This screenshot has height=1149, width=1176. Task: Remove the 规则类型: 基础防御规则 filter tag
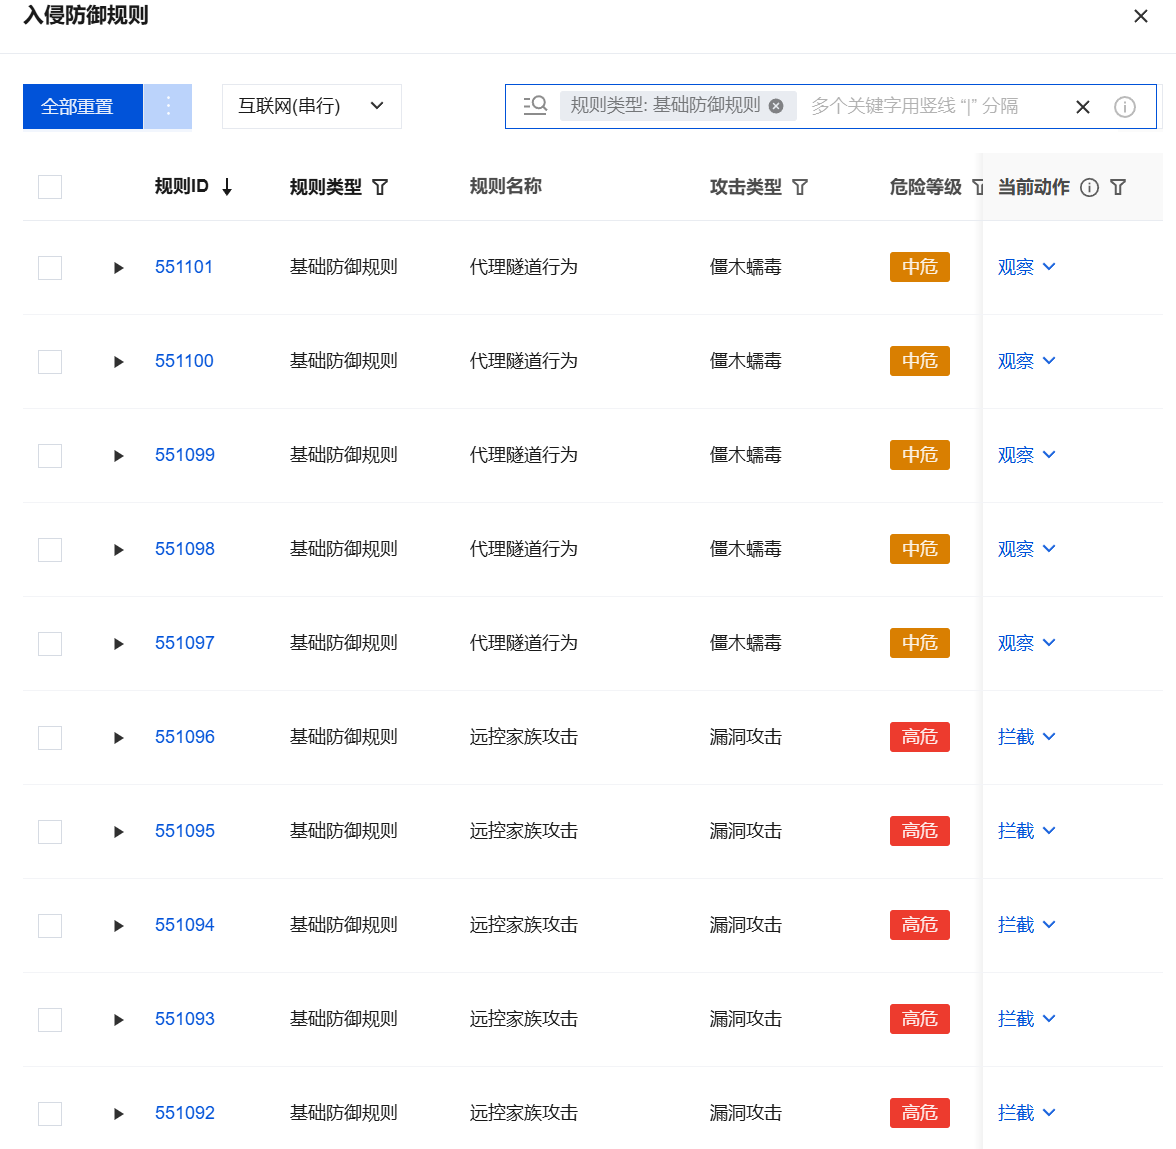pyautogui.click(x=776, y=106)
